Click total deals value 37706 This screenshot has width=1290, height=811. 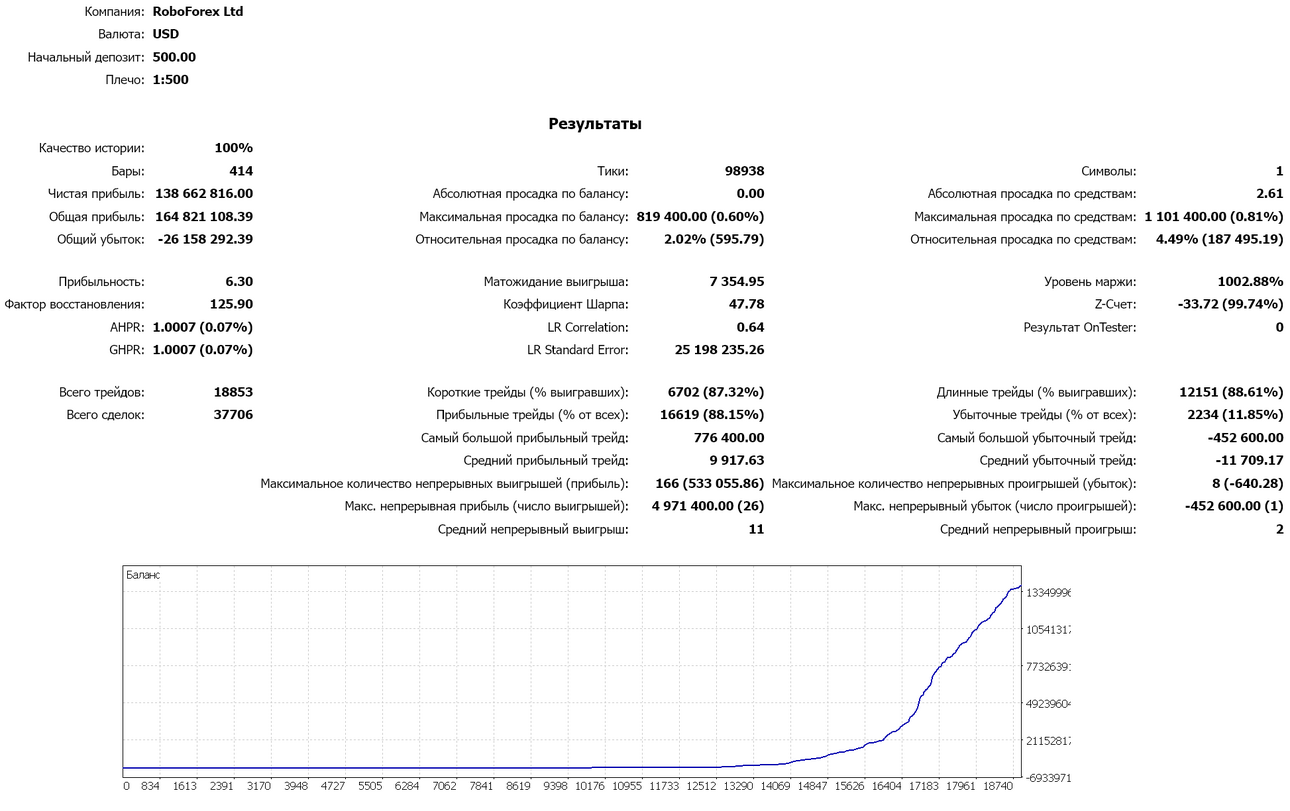click(233, 415)
